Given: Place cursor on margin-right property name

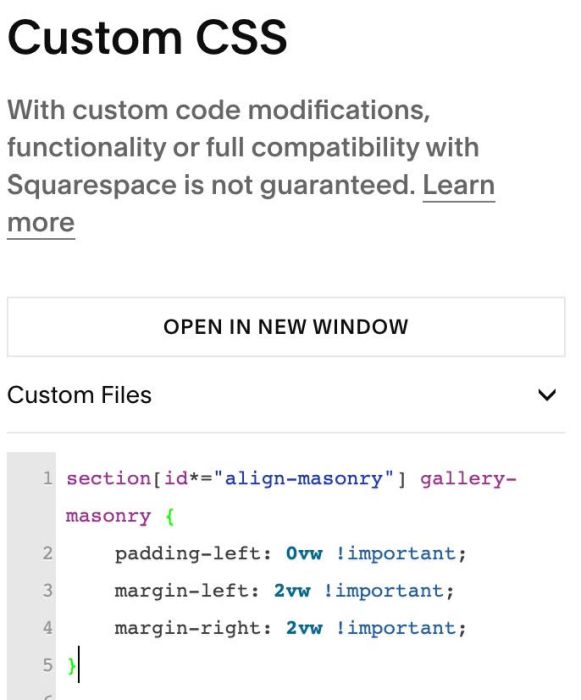Looking at the screenshot, I should pos(187,629).
